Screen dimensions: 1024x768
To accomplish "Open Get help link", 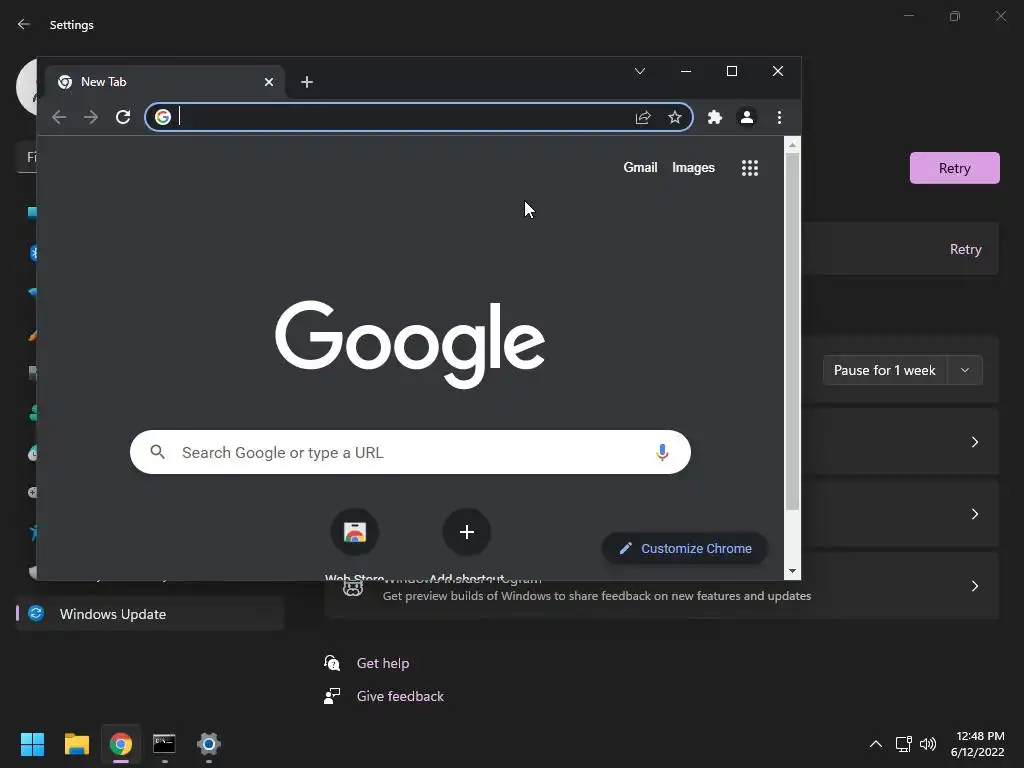I will point(383,663).
